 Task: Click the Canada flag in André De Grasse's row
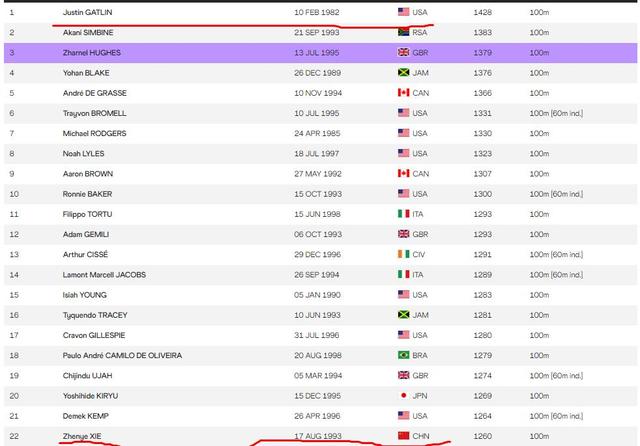point(404,93)
